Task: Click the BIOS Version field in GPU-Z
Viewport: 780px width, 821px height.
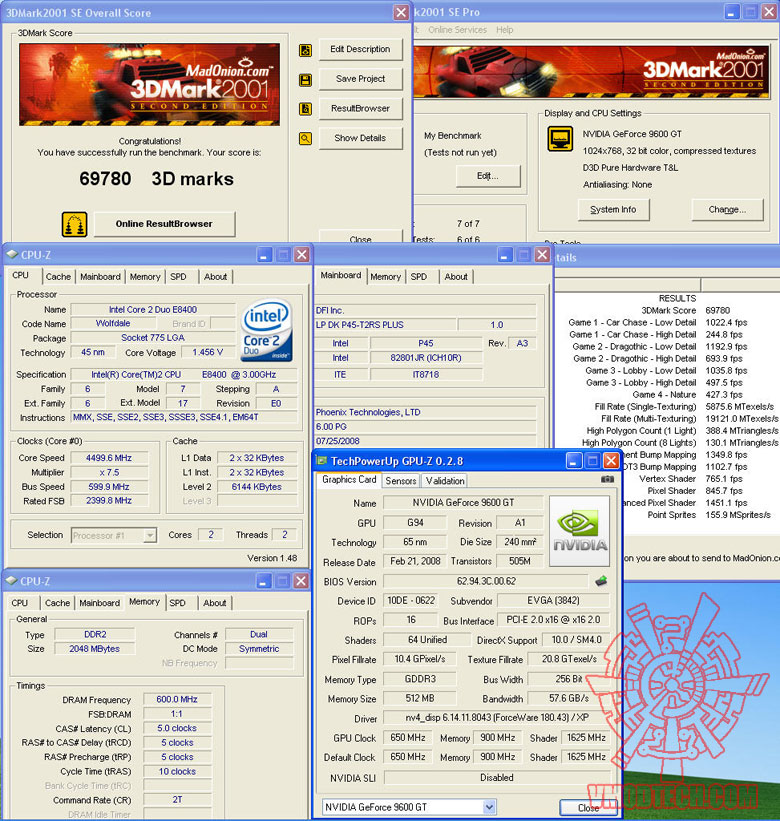Action: tap(486, 581)
